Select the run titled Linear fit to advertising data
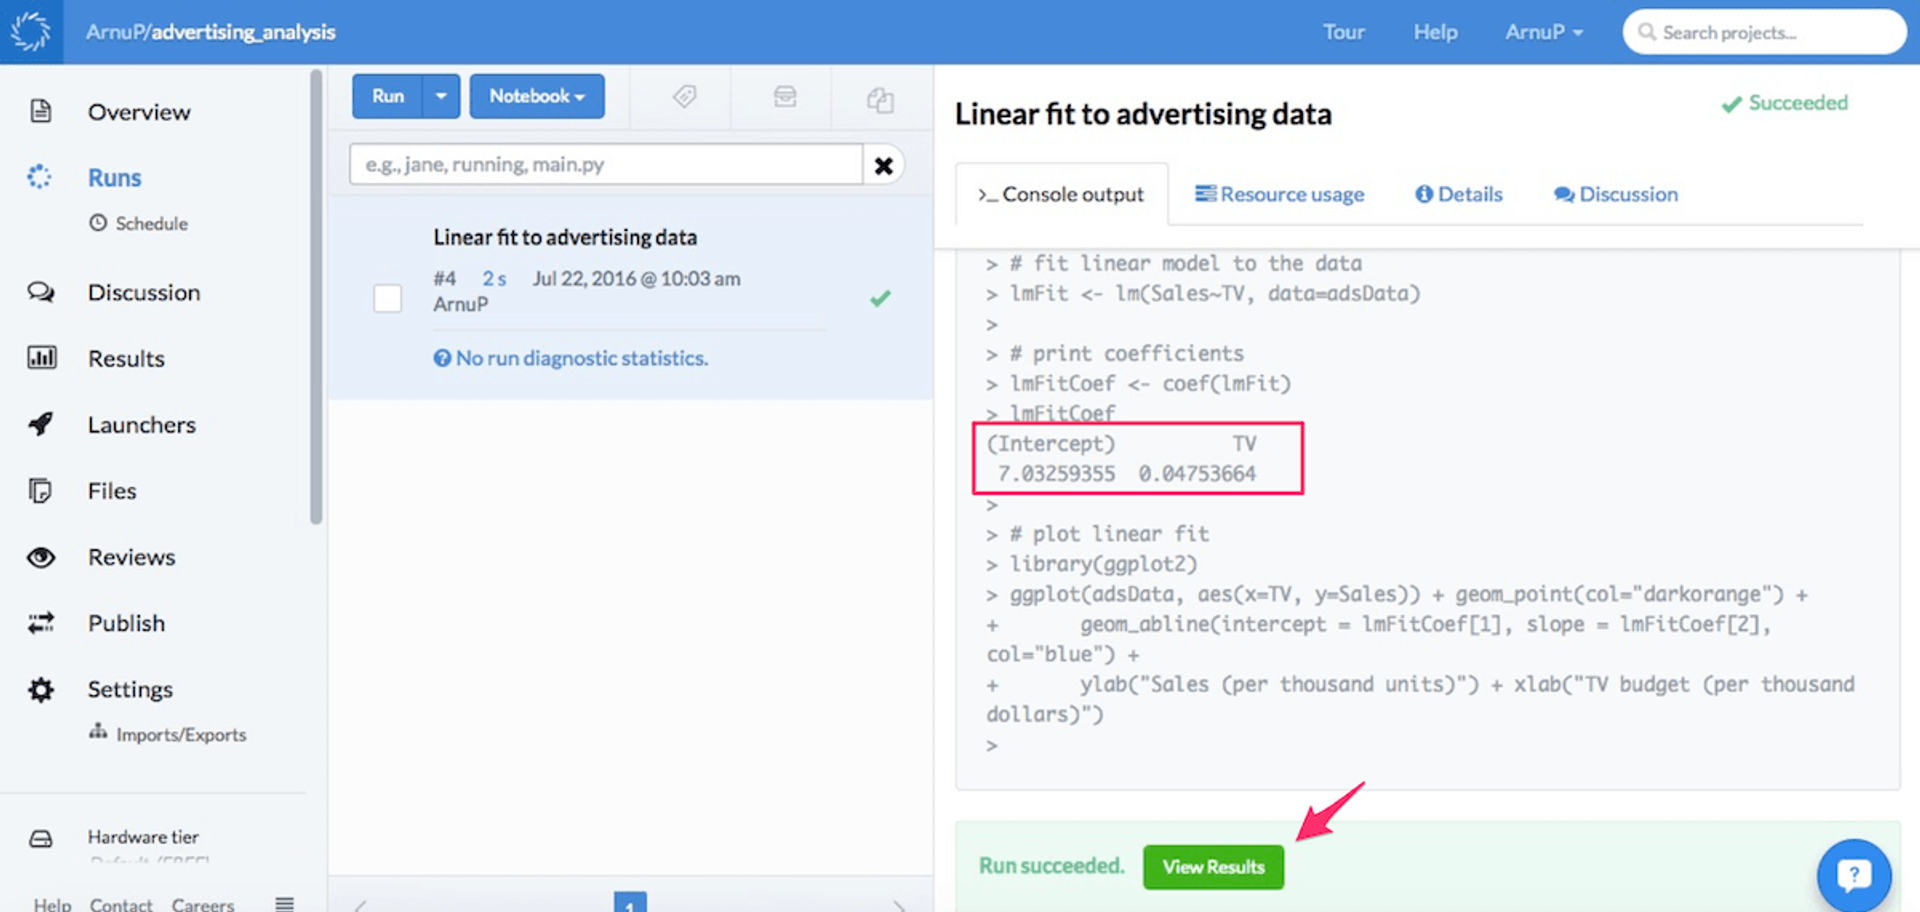This screenshot has height=912, width=1920. click(x=565, y=237)
